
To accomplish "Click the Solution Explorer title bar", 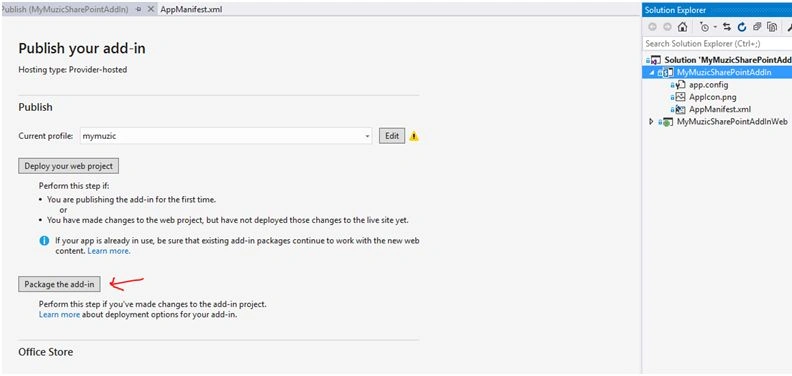I will coord(717,10).
